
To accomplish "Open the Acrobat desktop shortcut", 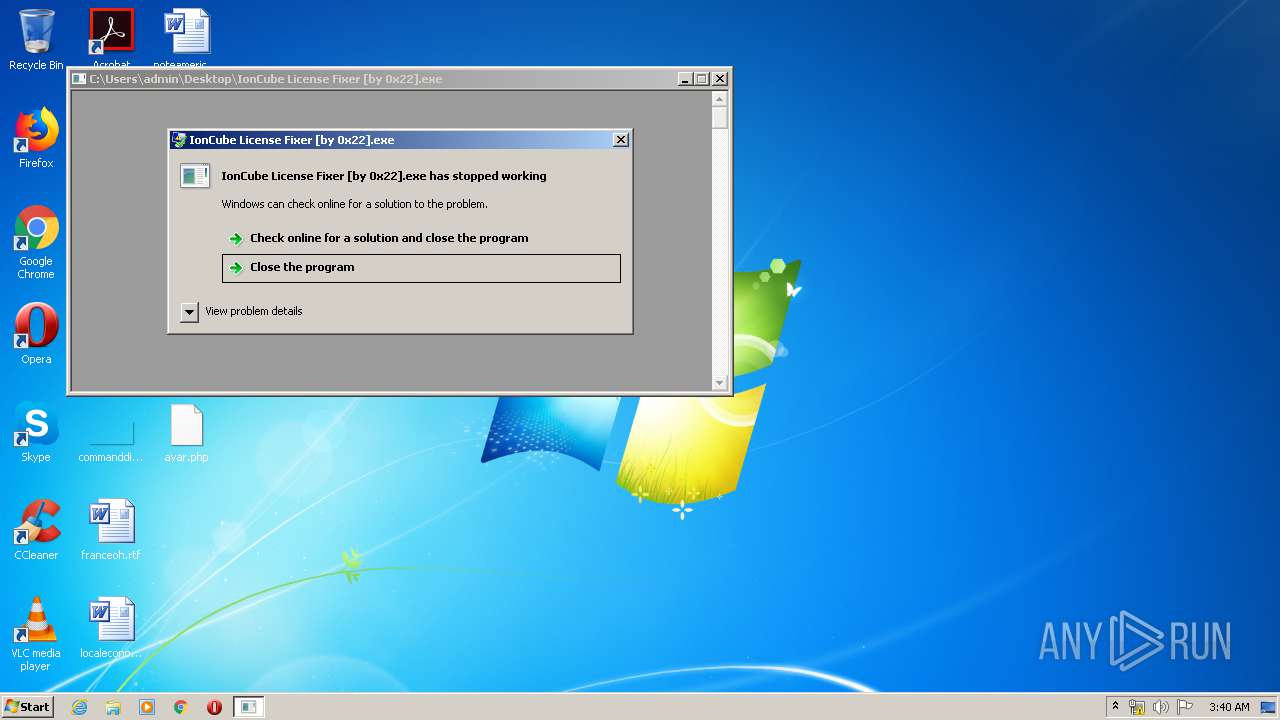I will tap(111, 38).
